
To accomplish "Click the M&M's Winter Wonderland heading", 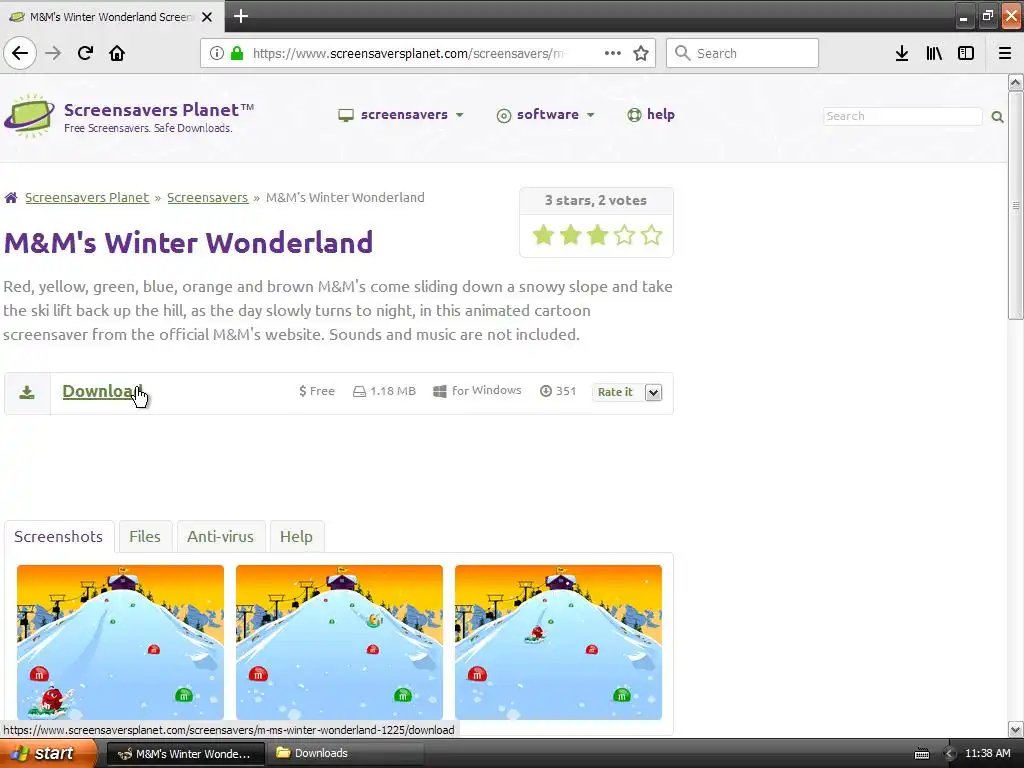I will click(188, 243).
